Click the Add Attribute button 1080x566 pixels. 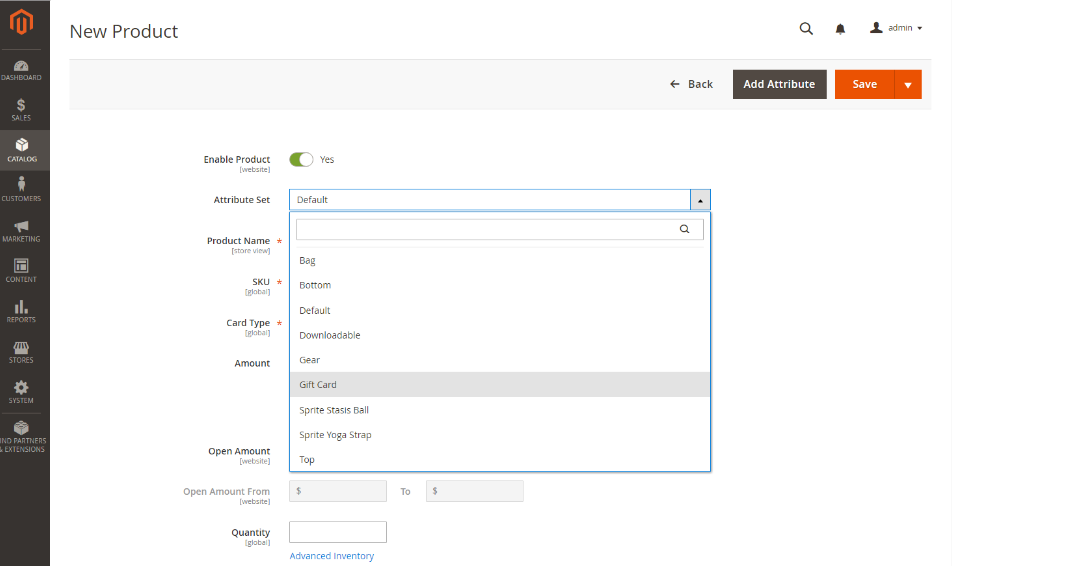(x=779, y=84)
